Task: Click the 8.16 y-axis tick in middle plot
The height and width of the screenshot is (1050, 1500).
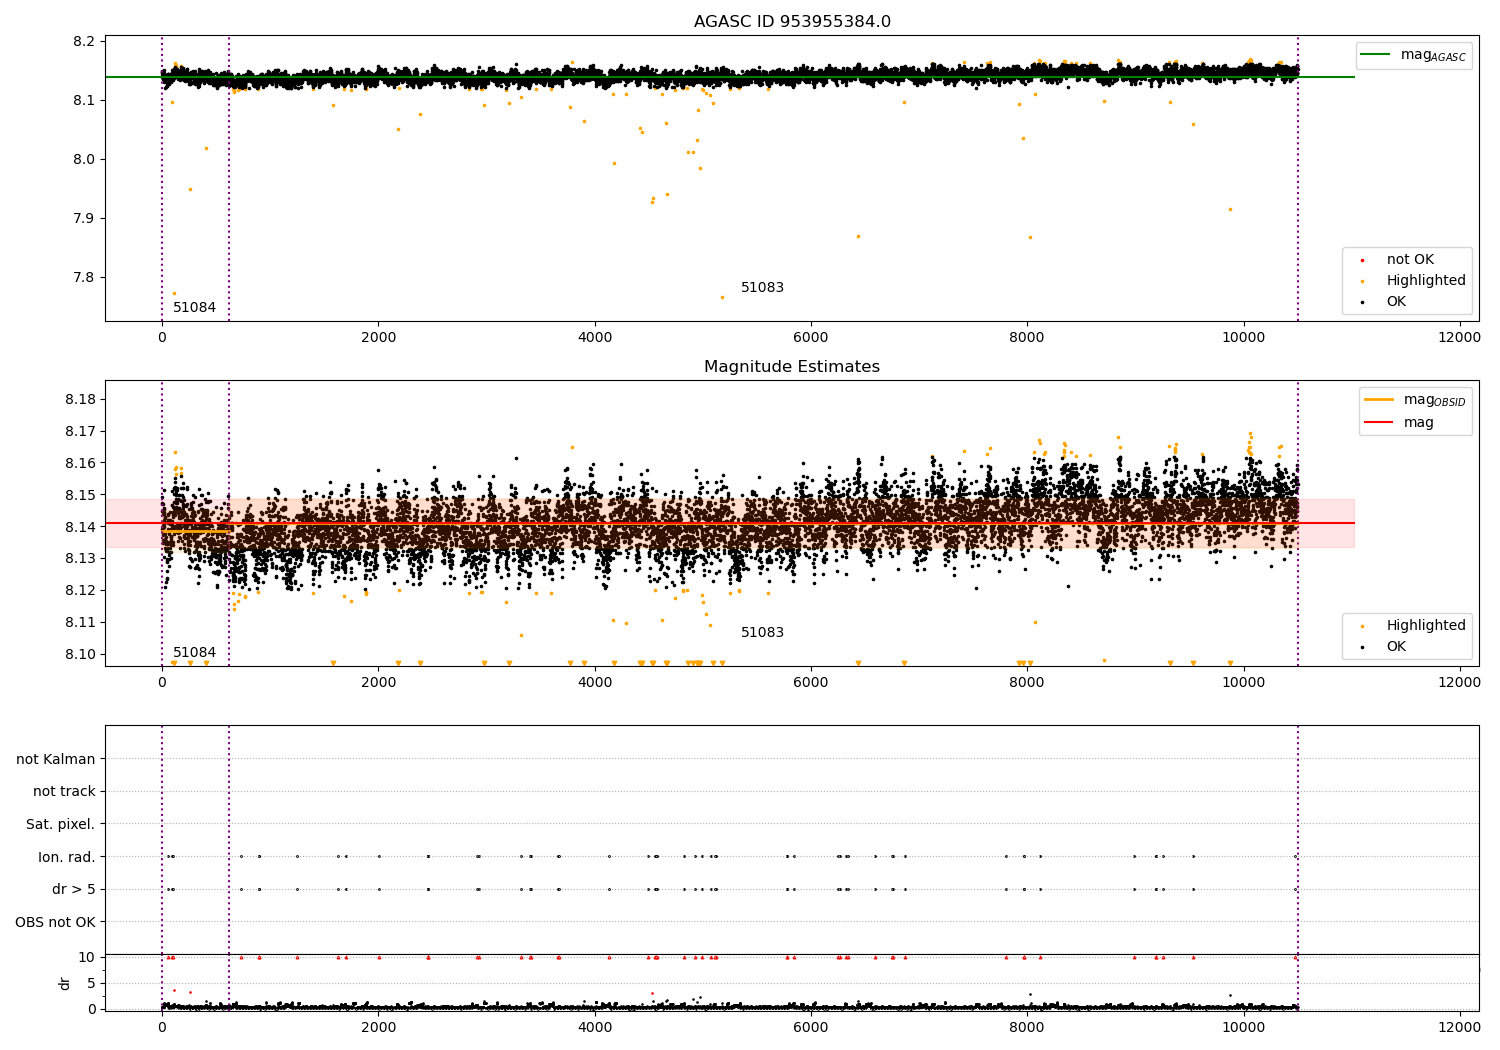Action: (81, 464)
